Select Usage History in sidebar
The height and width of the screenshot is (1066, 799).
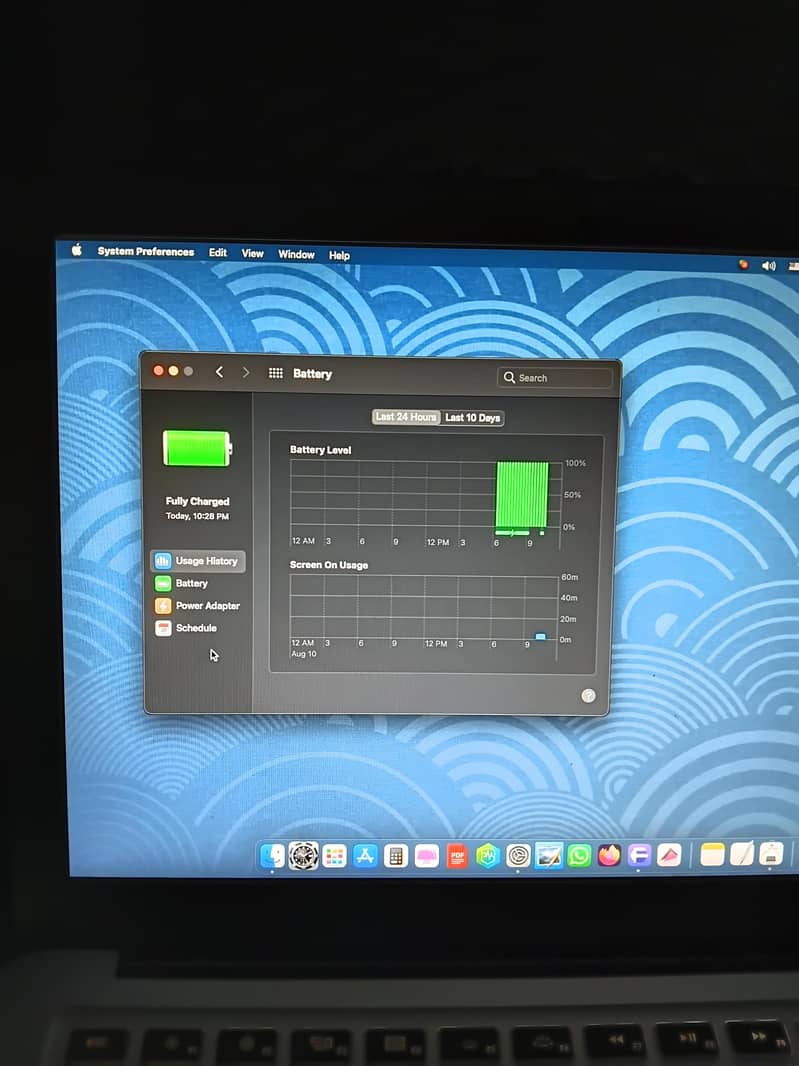click(198, 561)
